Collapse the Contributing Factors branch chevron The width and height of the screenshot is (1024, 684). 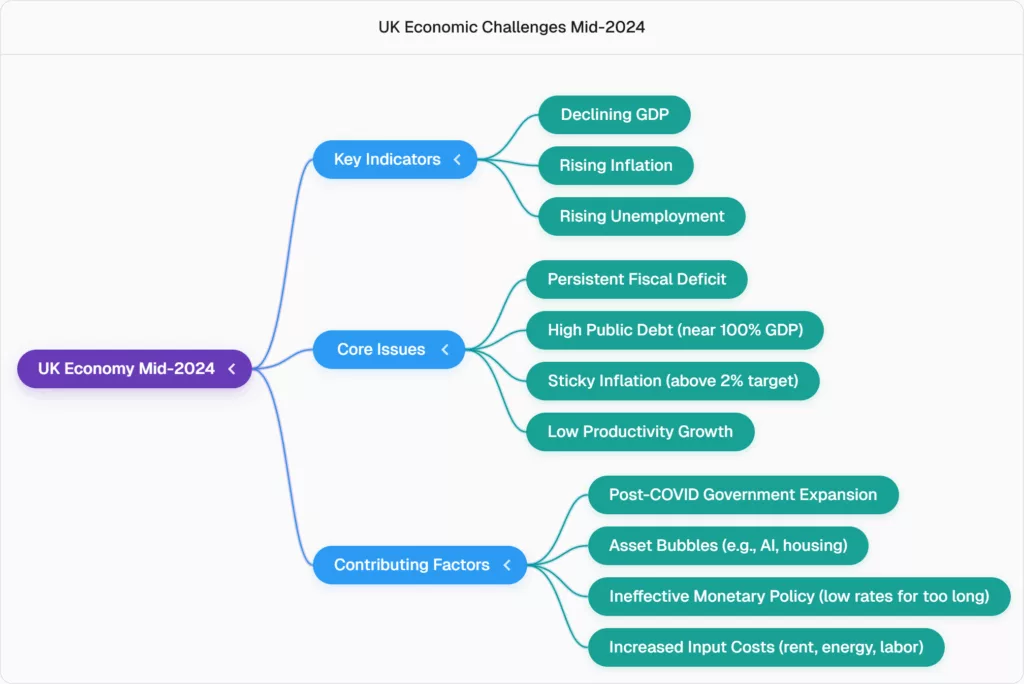coord(507,565)
